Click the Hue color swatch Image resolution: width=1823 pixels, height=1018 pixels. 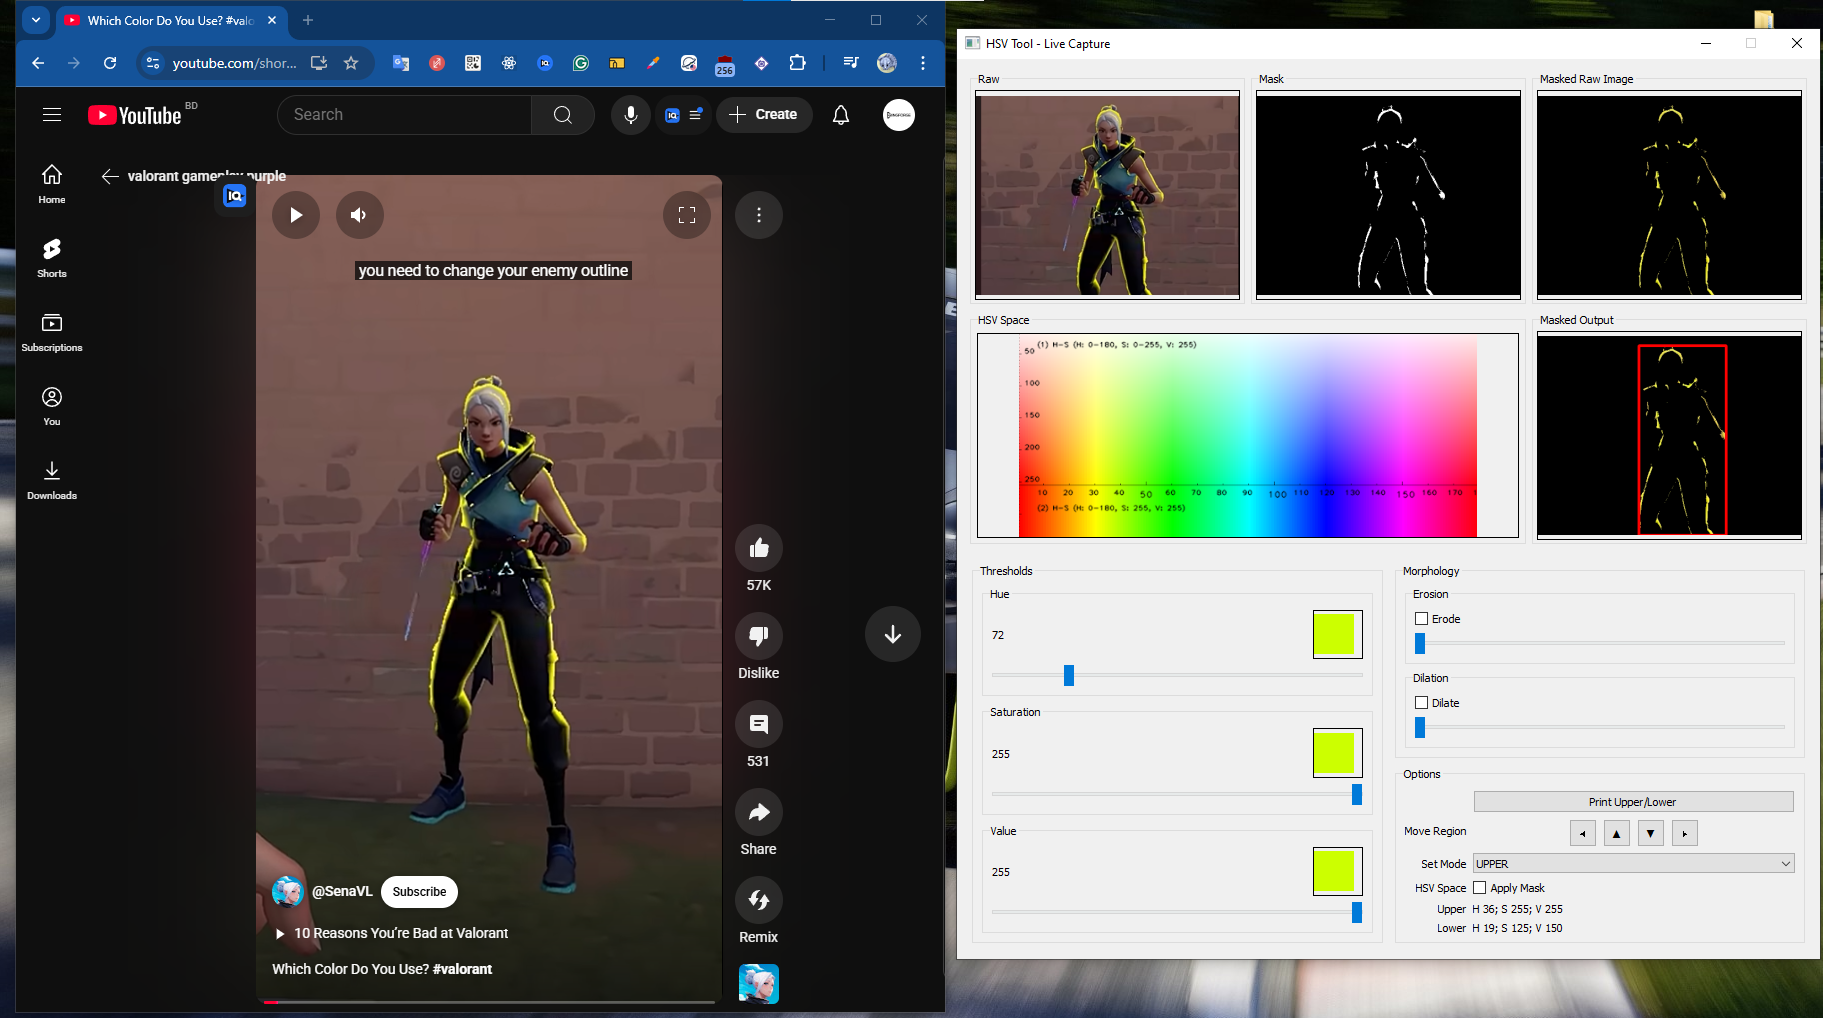1338,634
